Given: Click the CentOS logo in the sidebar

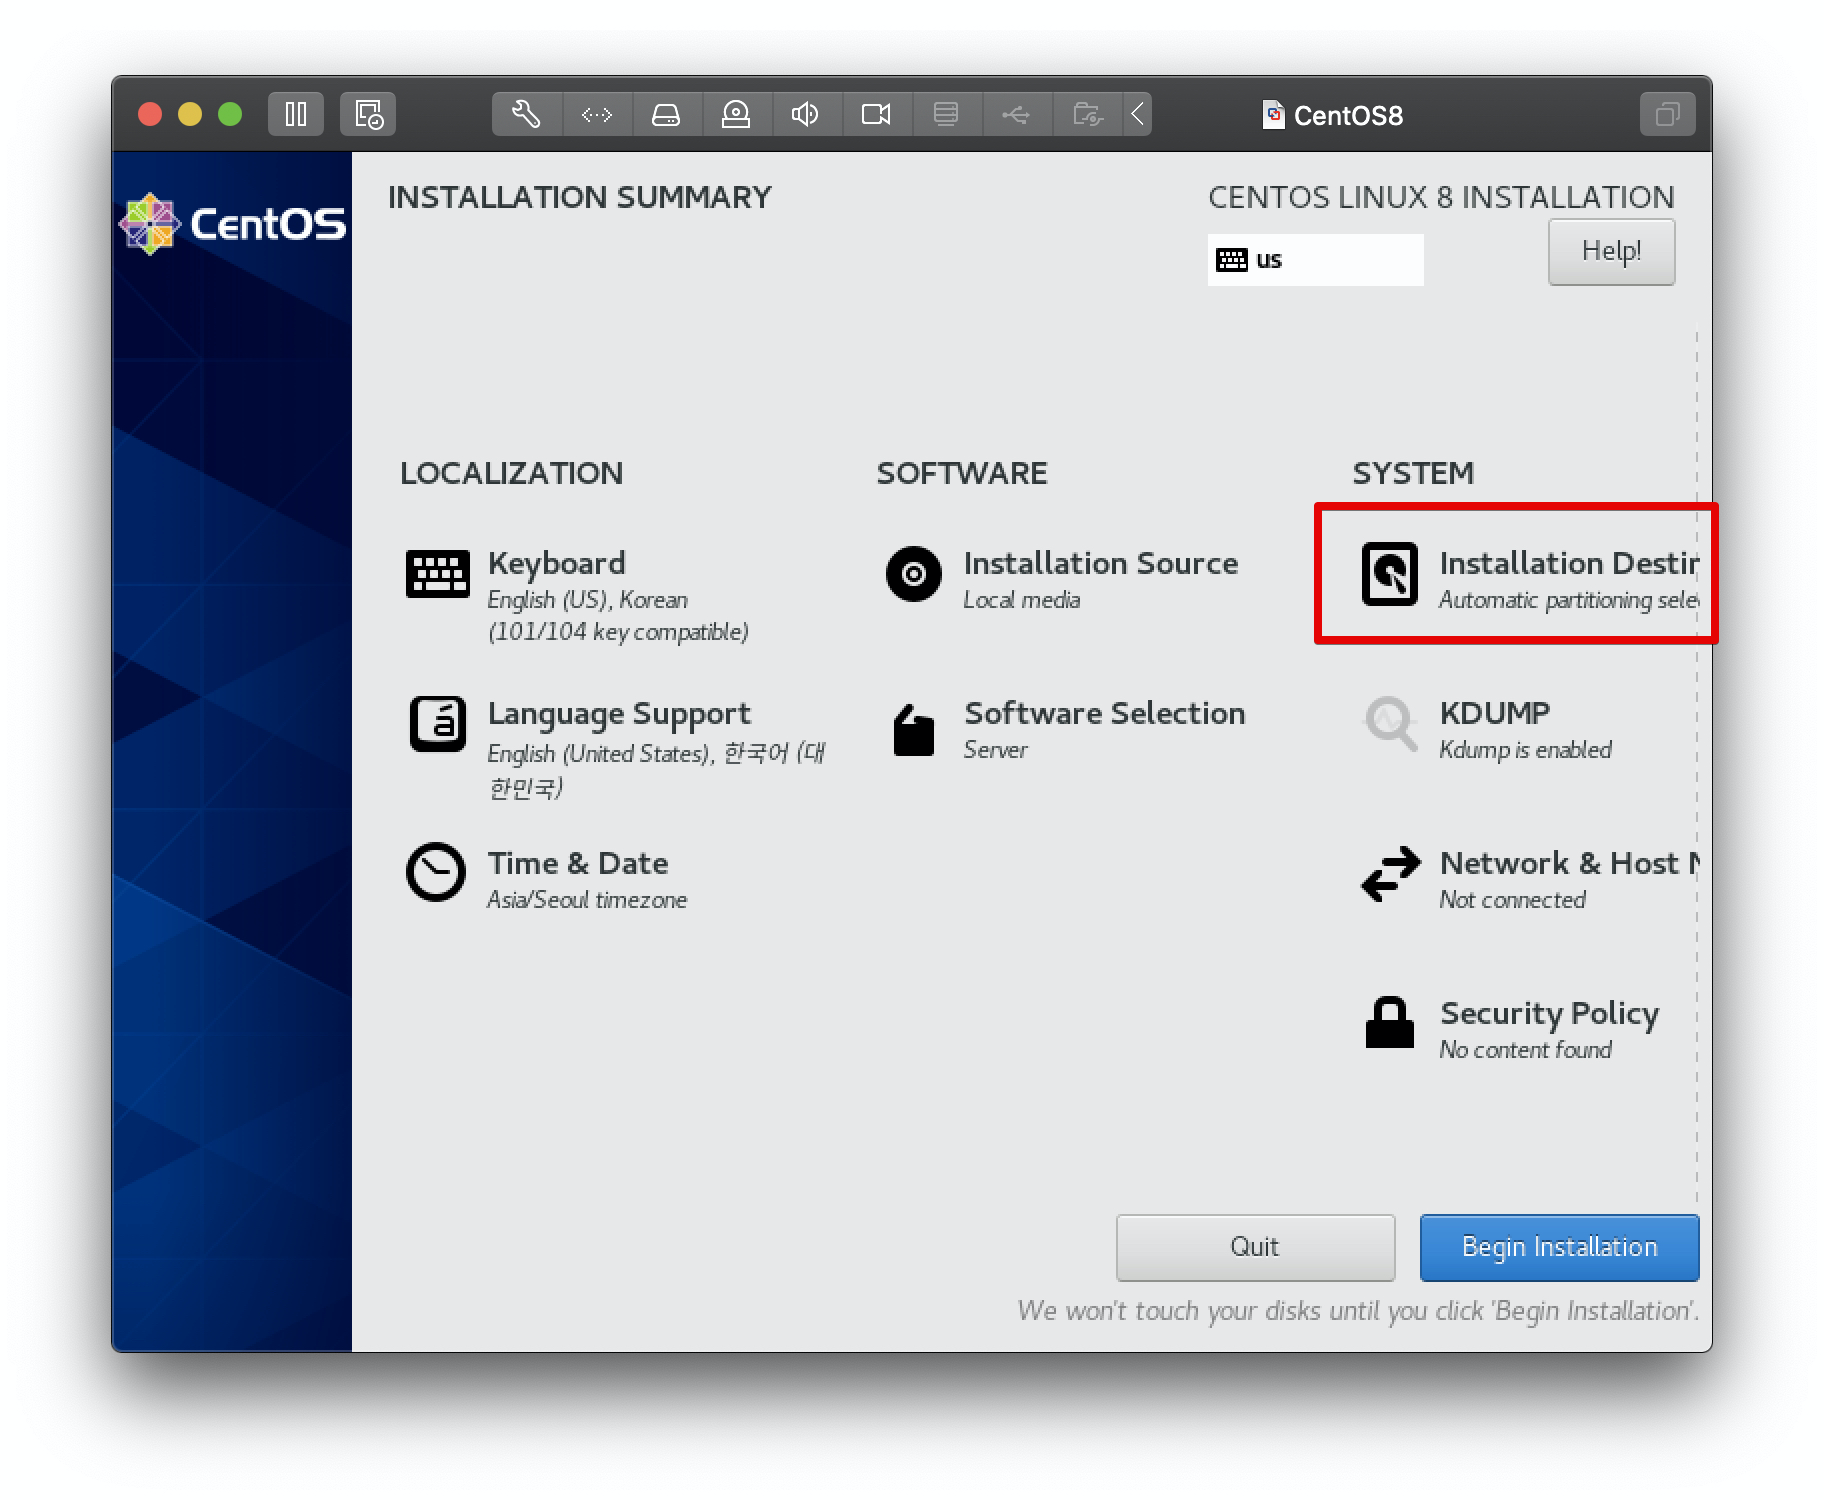Looking at the screenshot, I should [x=232, y=223].
